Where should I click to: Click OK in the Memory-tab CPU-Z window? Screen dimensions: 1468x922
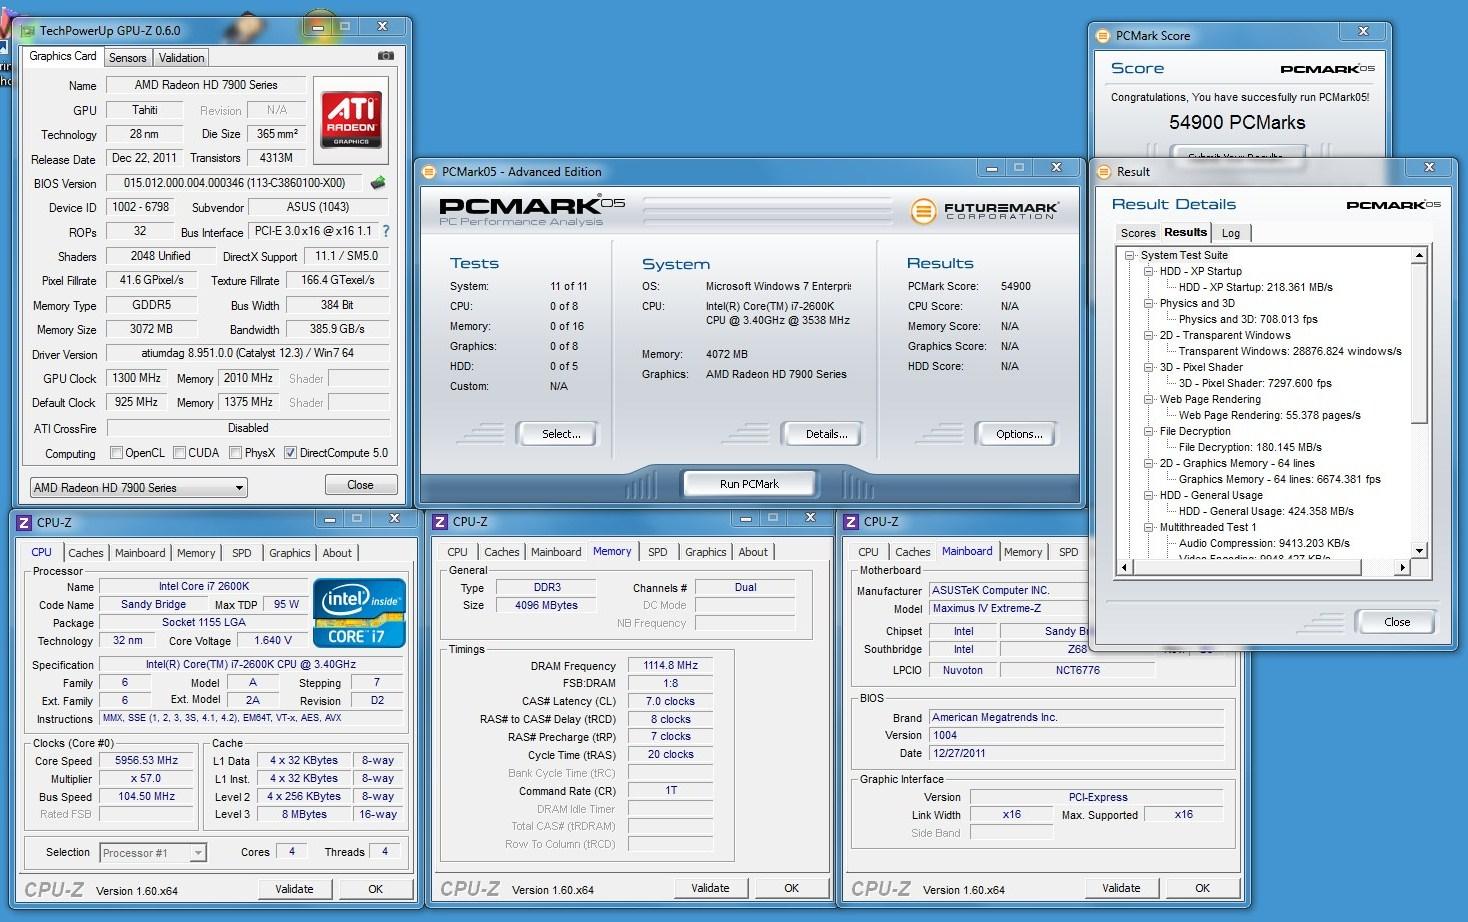click(x=791, y=888)
